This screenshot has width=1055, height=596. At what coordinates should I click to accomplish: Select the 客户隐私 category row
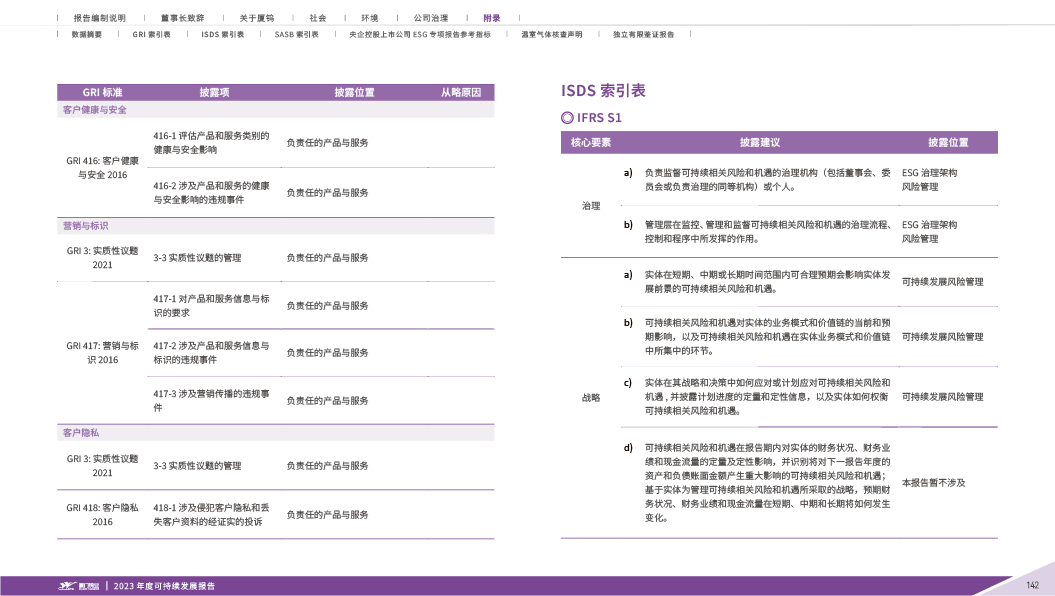coord(81,433)
